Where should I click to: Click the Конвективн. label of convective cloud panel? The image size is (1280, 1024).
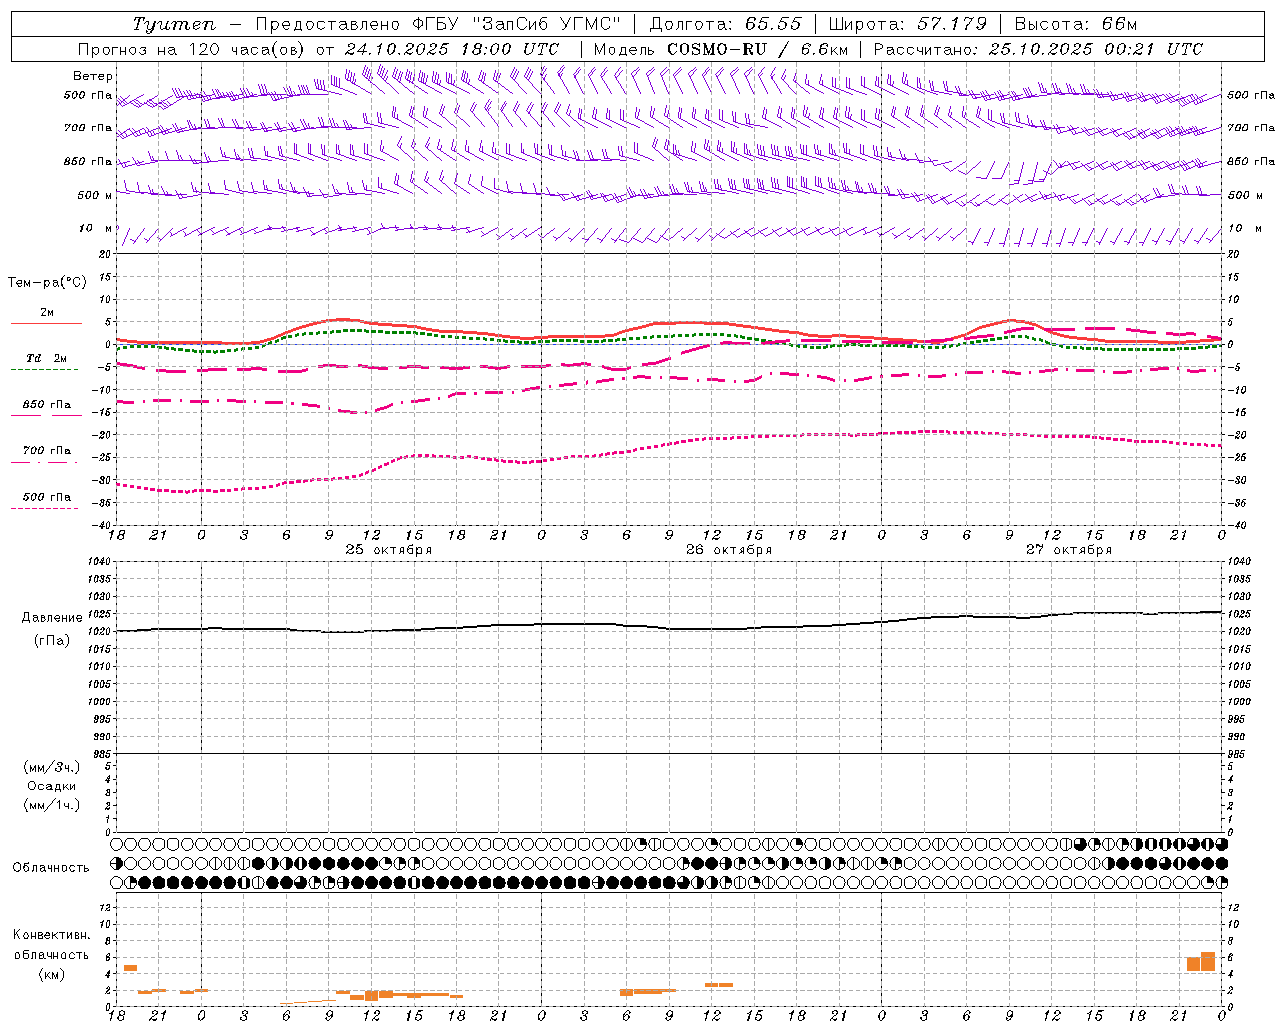[x=51, y=935]
